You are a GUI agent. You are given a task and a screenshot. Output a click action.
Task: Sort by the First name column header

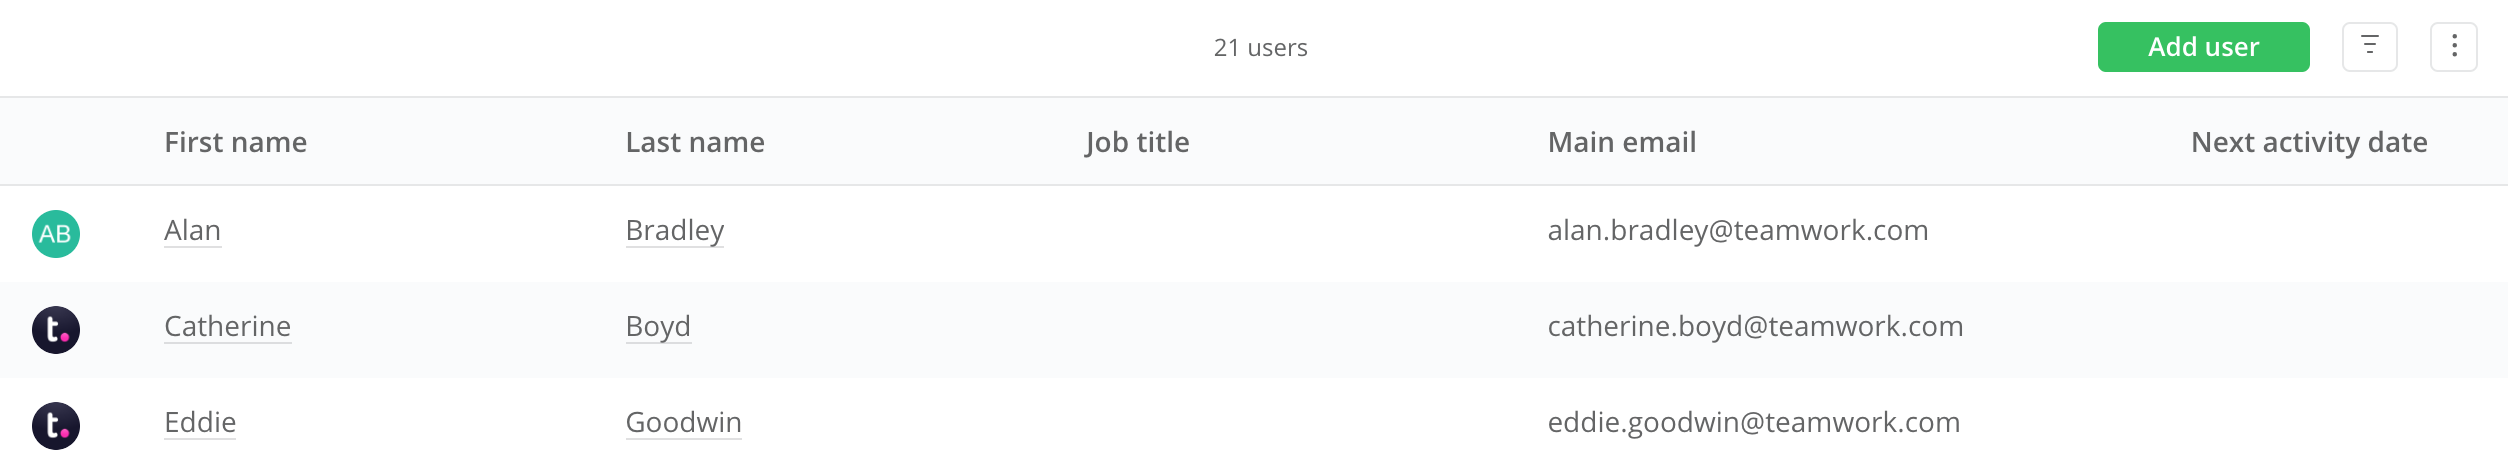tap(235, 142)
